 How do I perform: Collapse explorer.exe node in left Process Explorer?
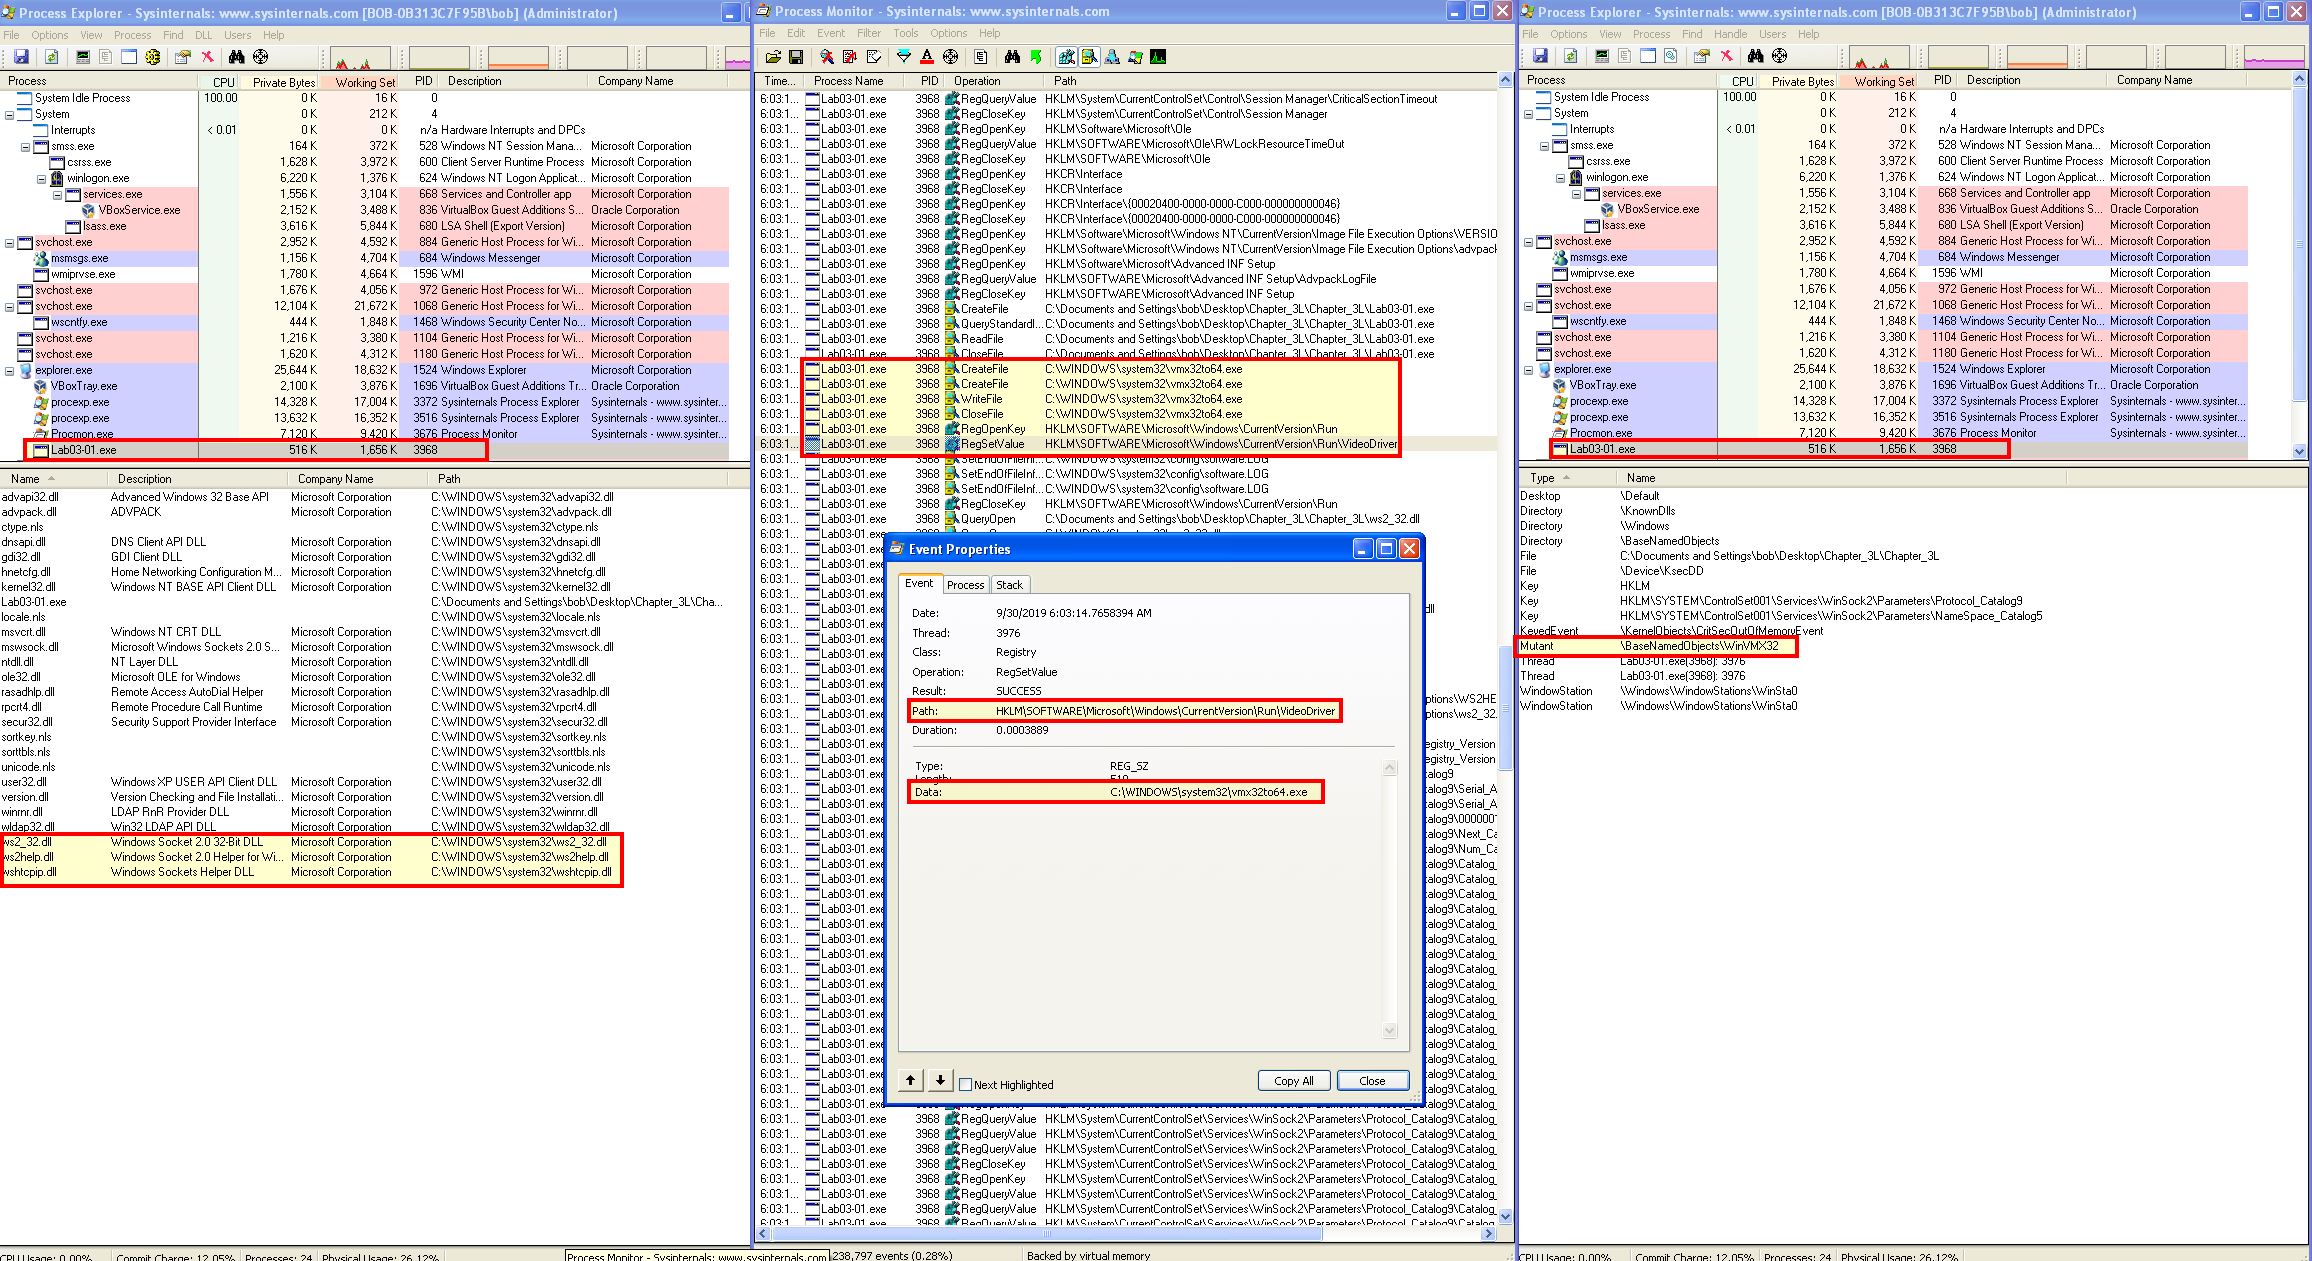10,370
